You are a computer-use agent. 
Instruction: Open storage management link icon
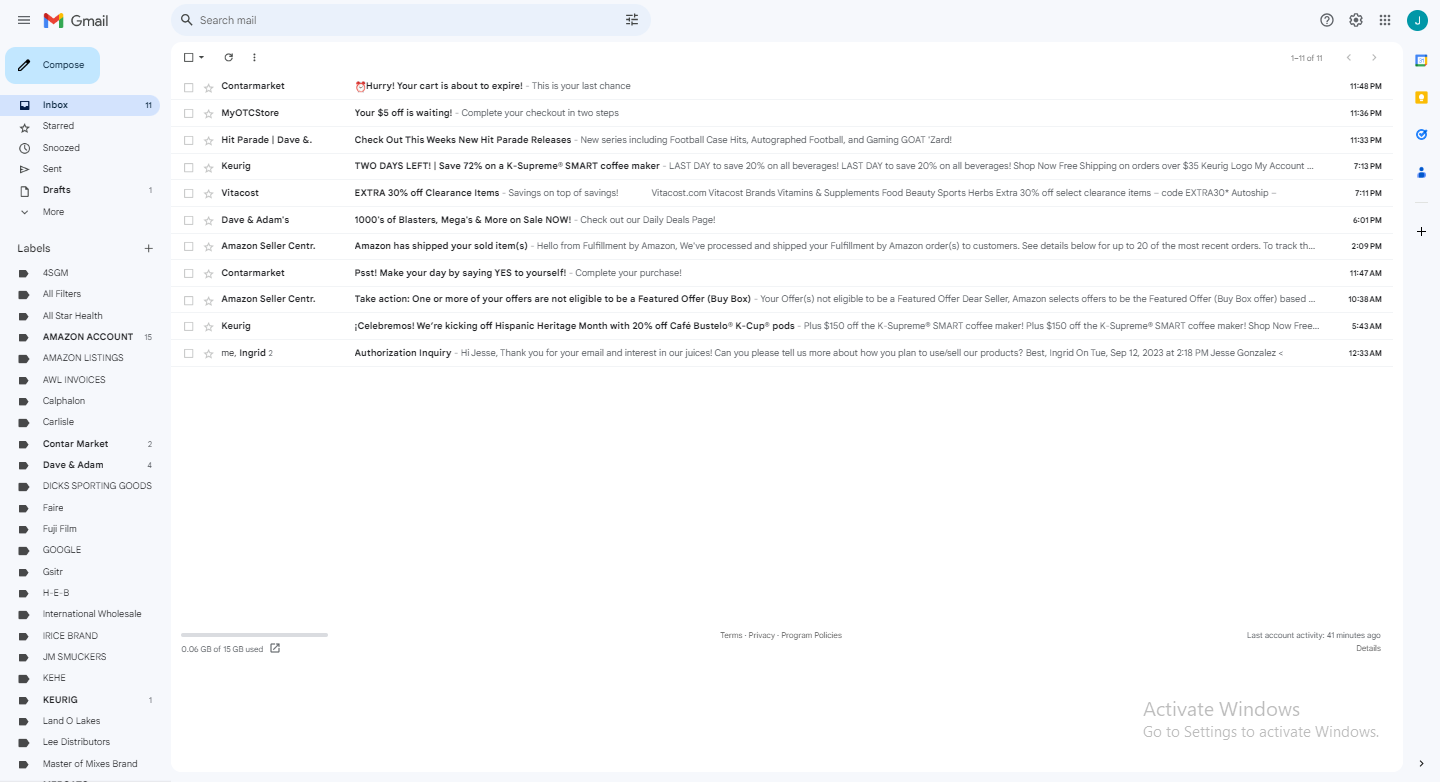click(275, 649)
